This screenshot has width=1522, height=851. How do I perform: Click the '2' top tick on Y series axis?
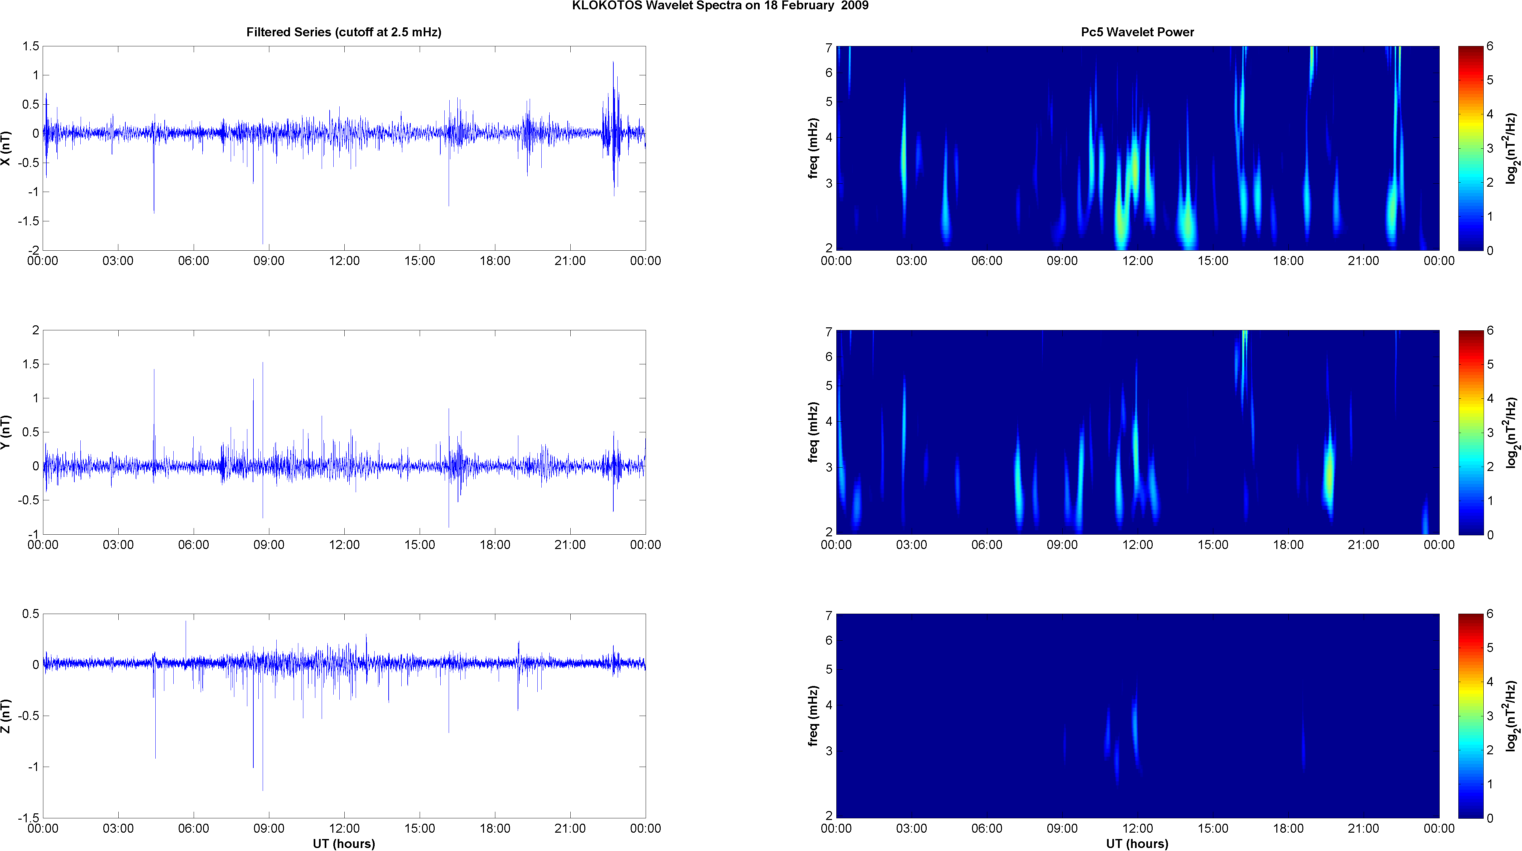click(x=35, y=330)
